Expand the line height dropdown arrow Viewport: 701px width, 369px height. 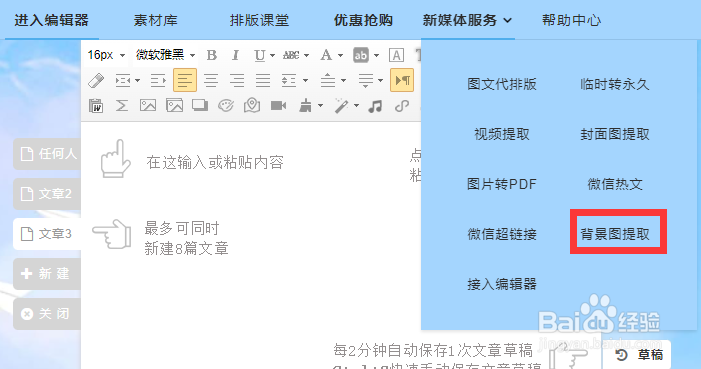coord(305,81)
